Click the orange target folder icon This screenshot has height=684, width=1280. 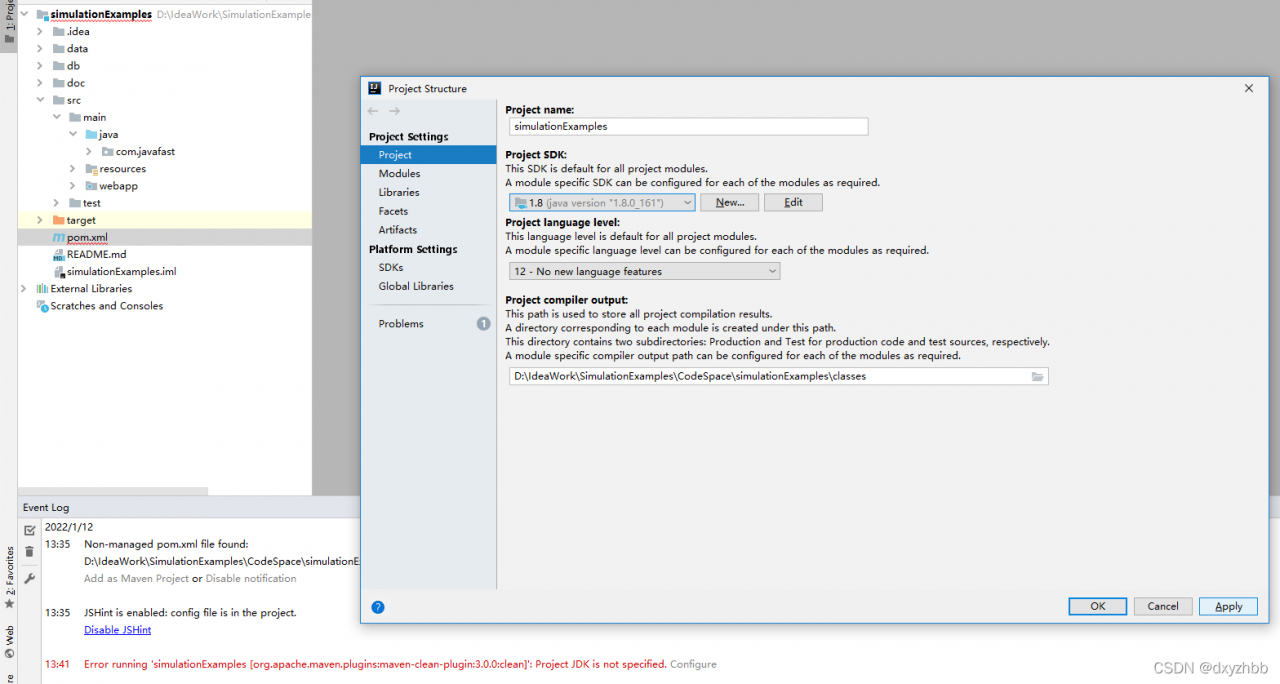(58, 221)
